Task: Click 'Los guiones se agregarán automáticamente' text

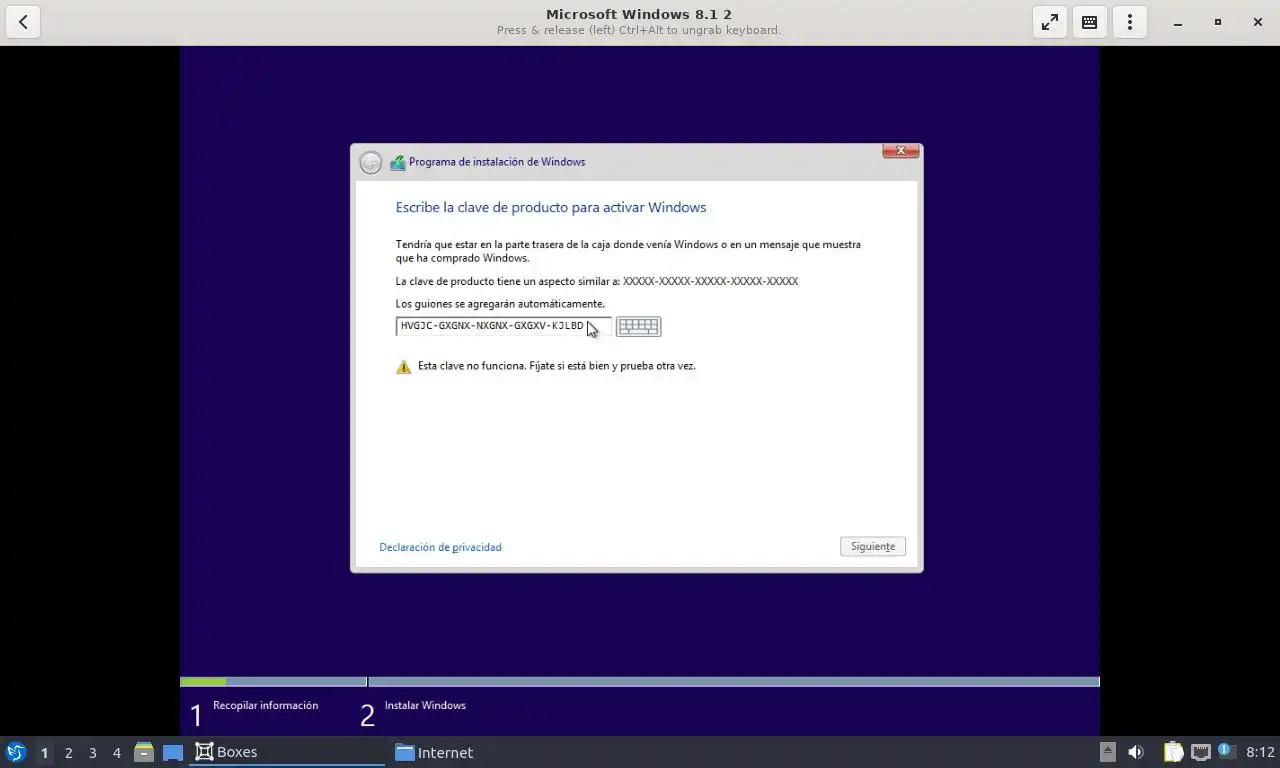Action: point(500,303)
